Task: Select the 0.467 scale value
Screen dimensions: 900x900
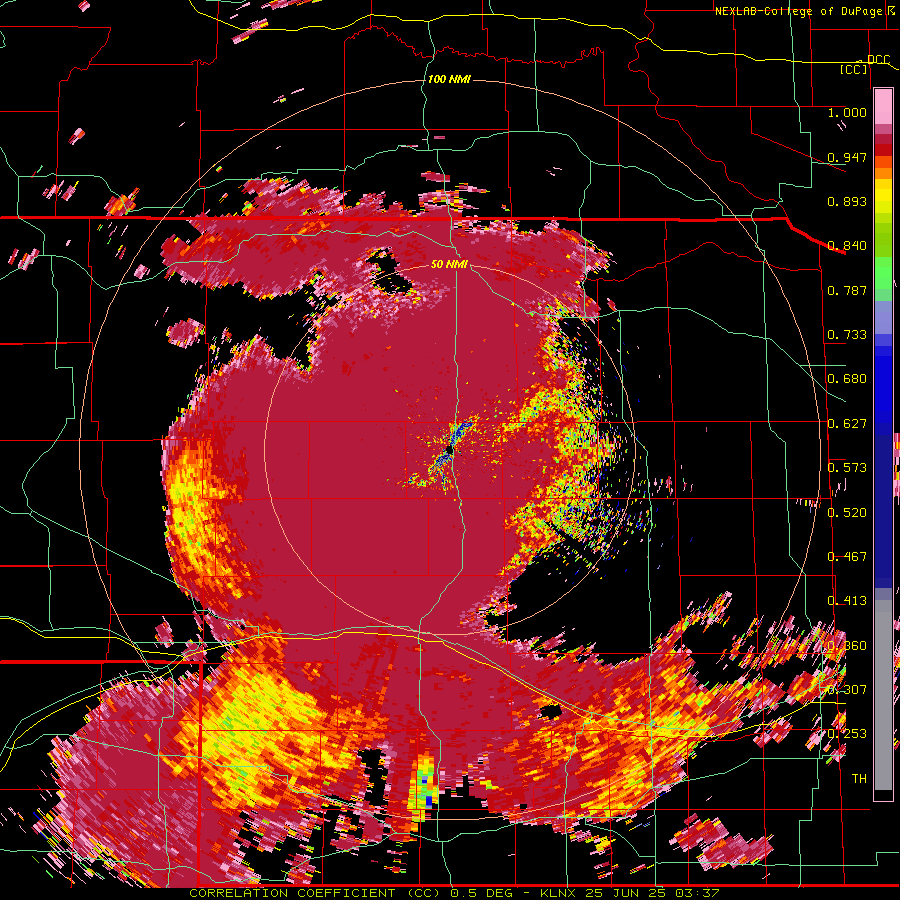Action: 847,557
